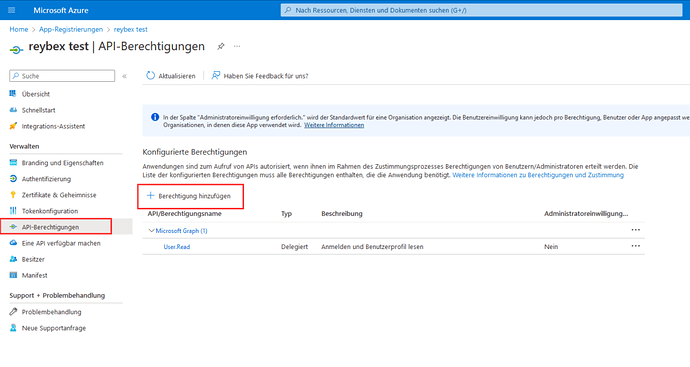Viewport: 690px width, 367px height.
Task: Click the Tokenkonfiguration icon
Action: point(13,211)
